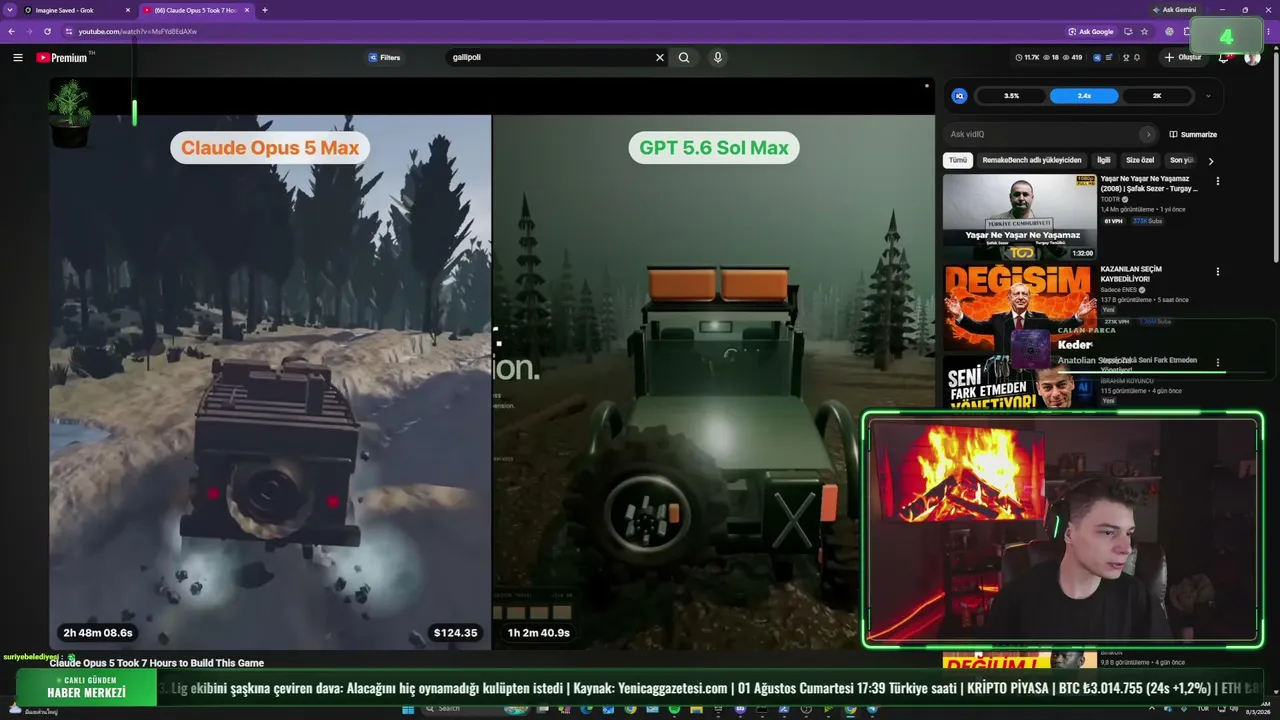Open options menu for İBRAHİM KOYUNCU video
Image resolution: width=1280 pixels, height=720 pixels.
[x=1217, y=362]
